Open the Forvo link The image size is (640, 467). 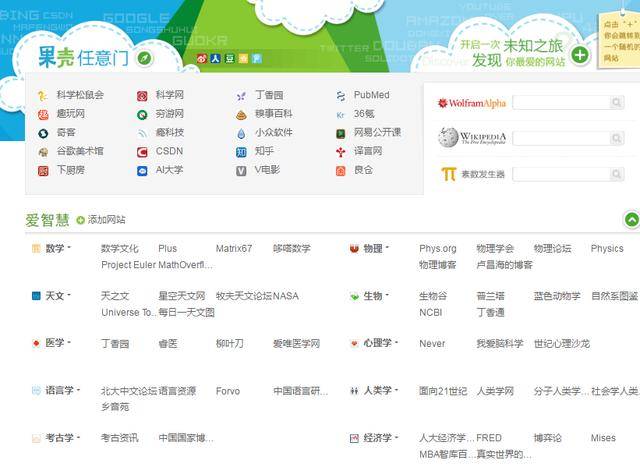point(228,391)
